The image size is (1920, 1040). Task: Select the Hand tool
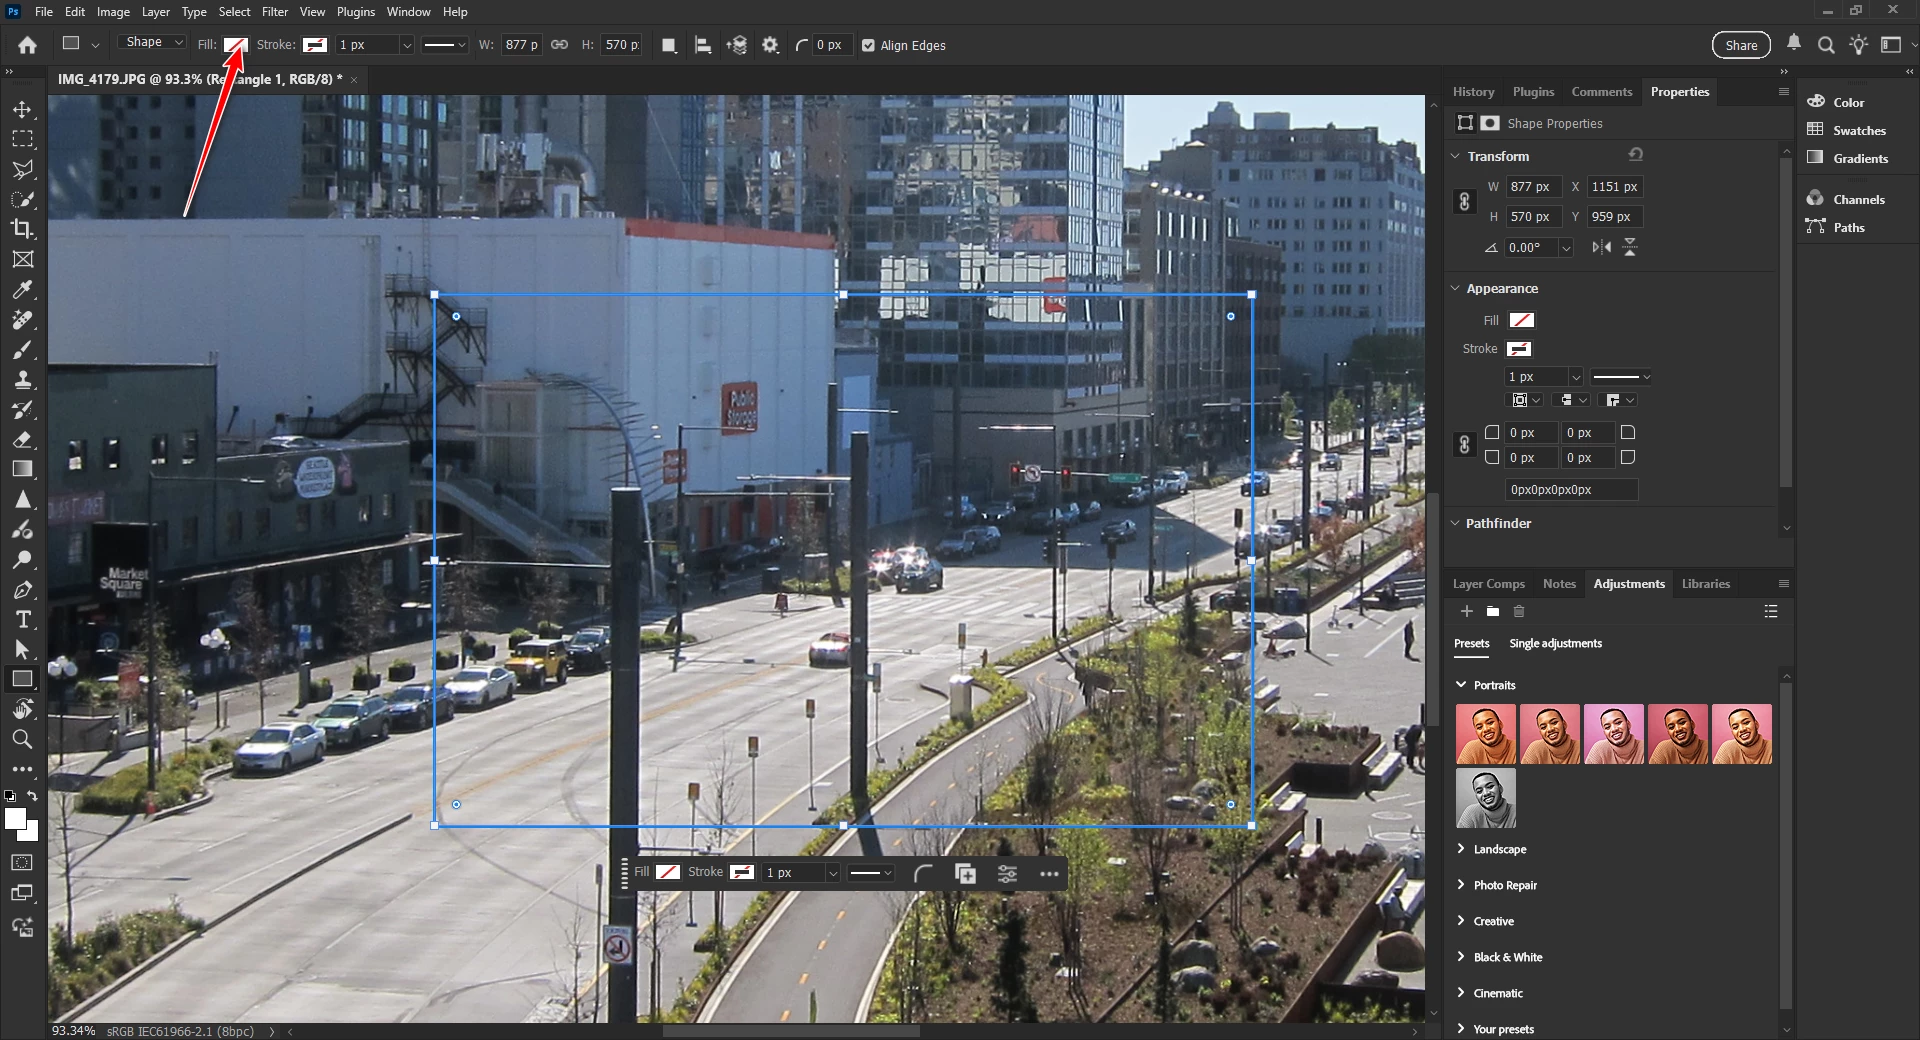22,709
